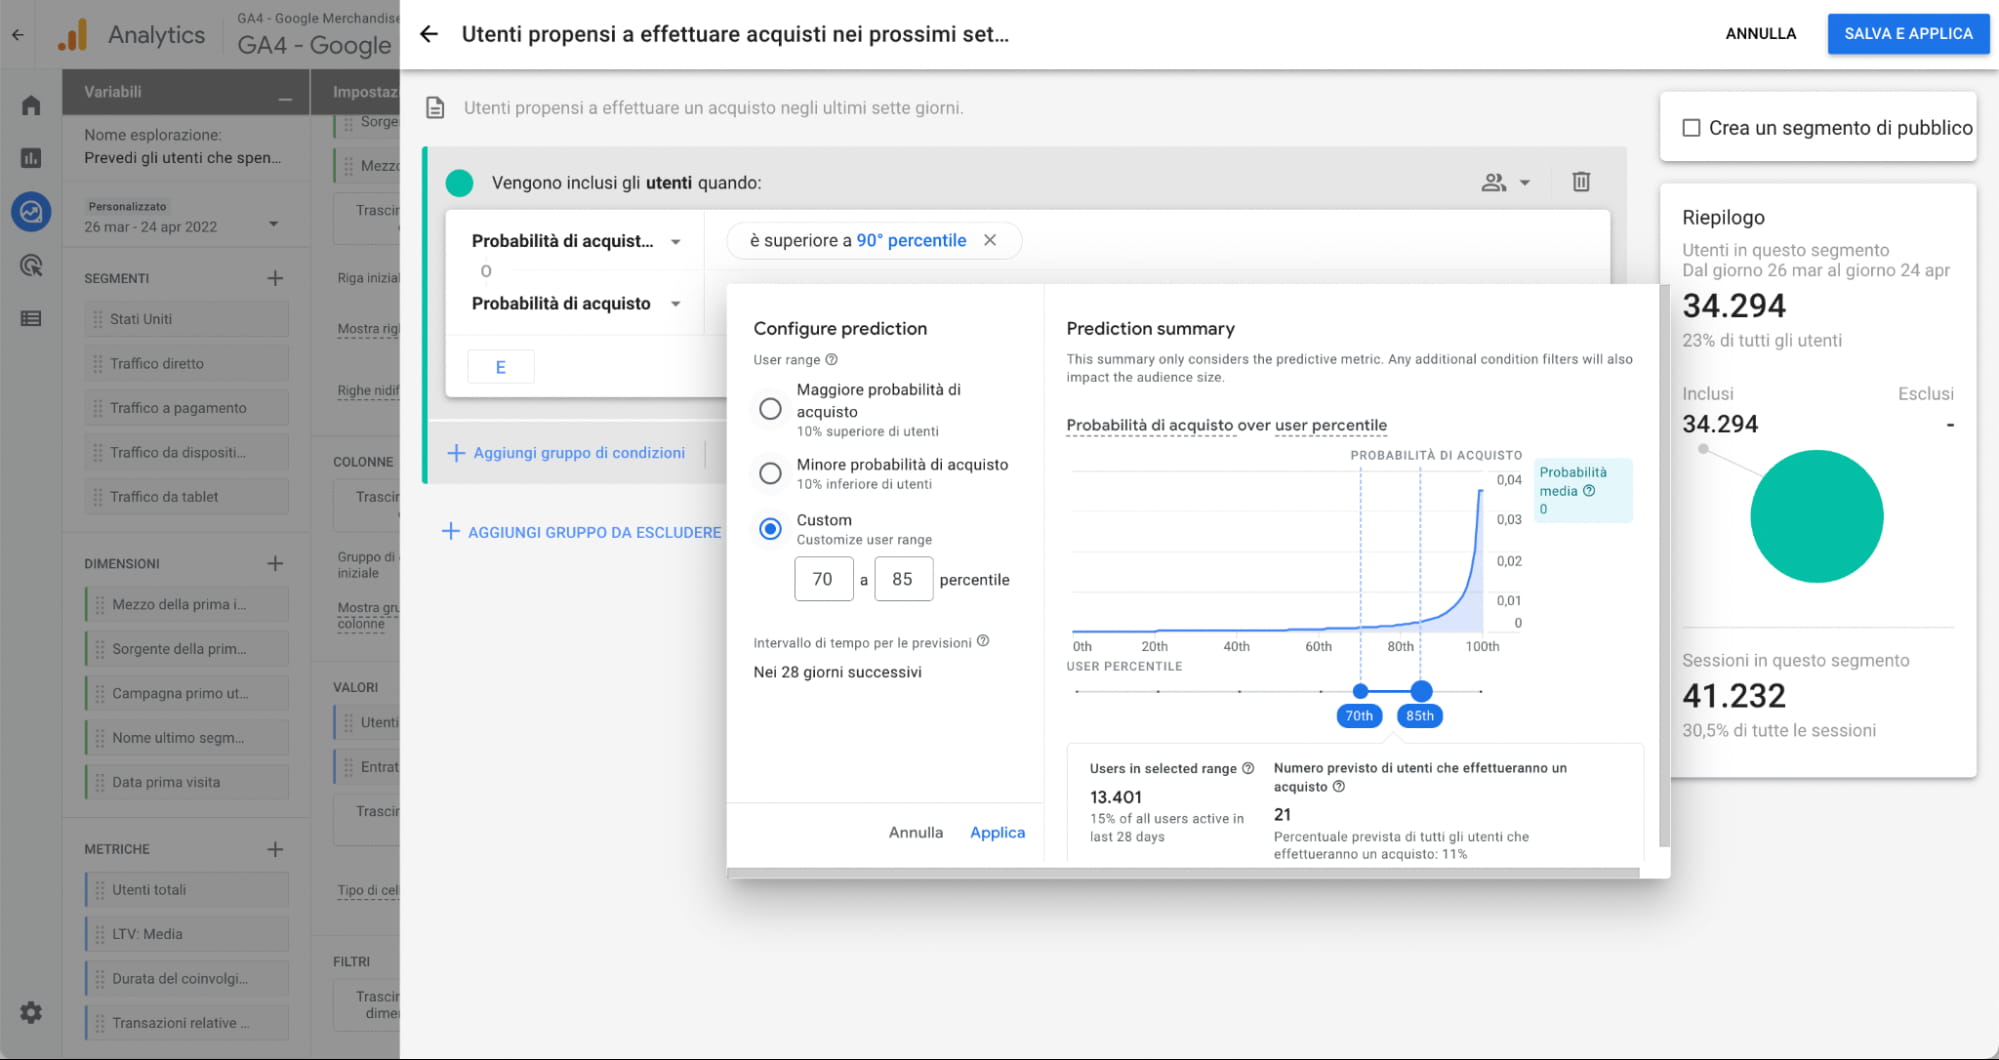Click Applica in the prediction dialog
The image size is (1999, 1060).
[997, 832]
